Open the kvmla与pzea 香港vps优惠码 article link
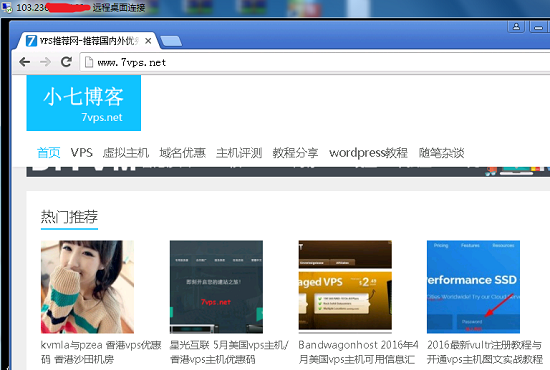The height and width of the screenshot is (370, 550). [x=101, y=352]
